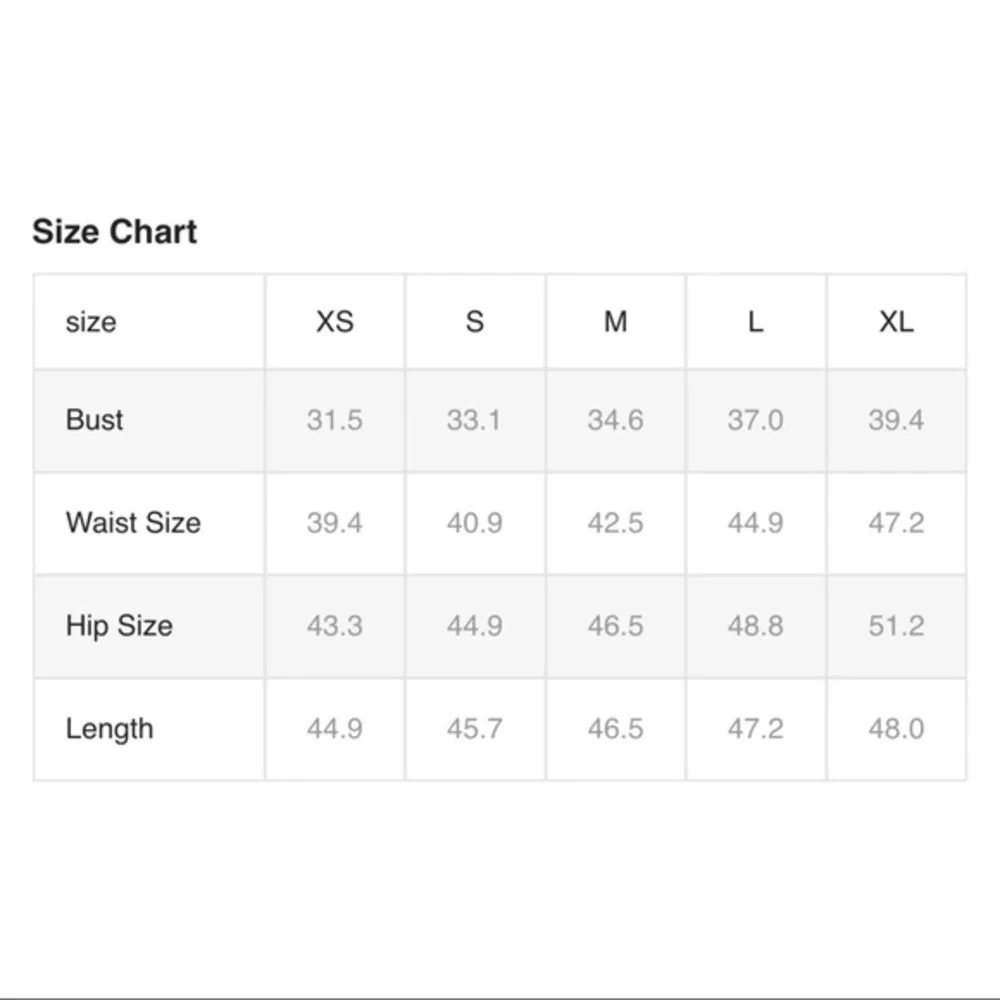Click the XL hip value 51.2
Screen dimensions: 1000x1000
pos(896,626)
